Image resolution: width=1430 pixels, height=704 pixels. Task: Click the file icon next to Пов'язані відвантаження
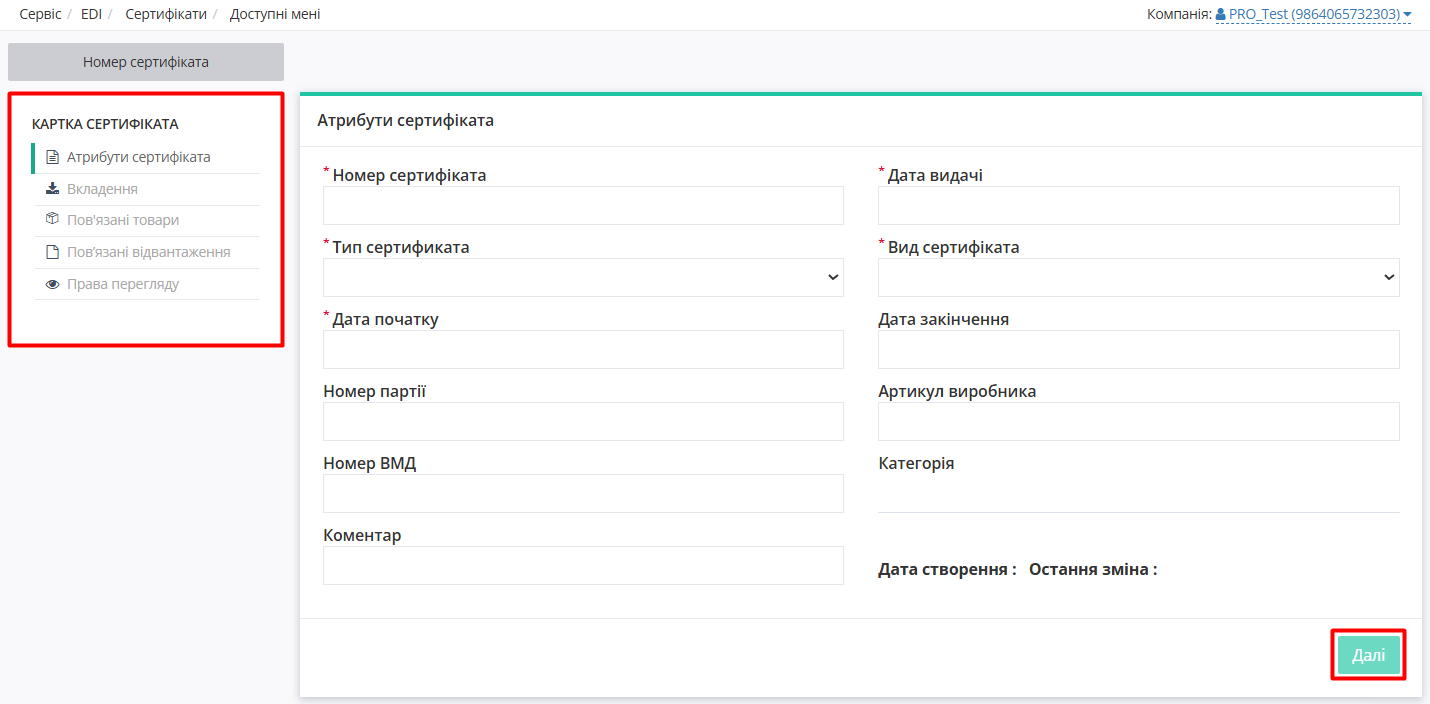53,252
